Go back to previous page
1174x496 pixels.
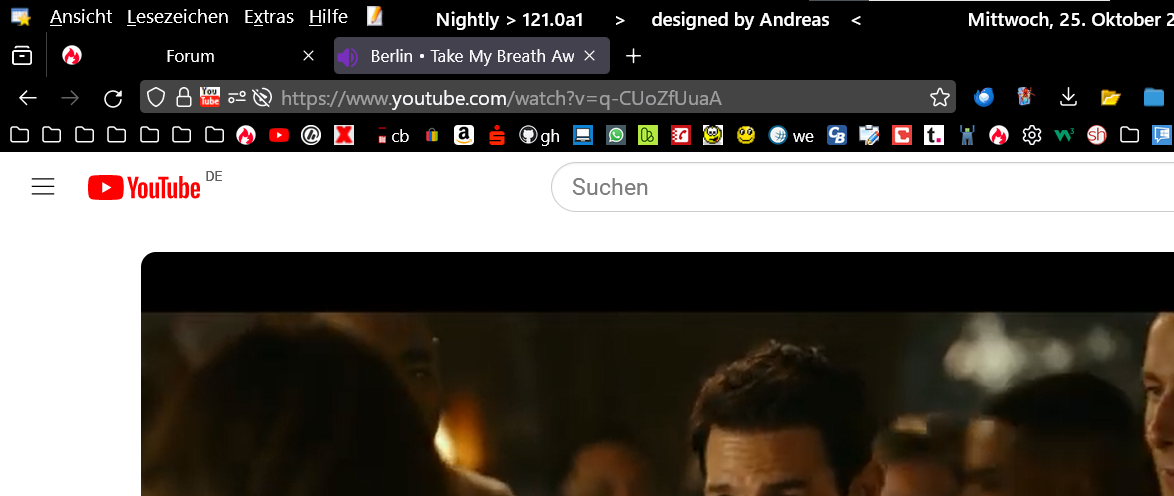(28, 97)
